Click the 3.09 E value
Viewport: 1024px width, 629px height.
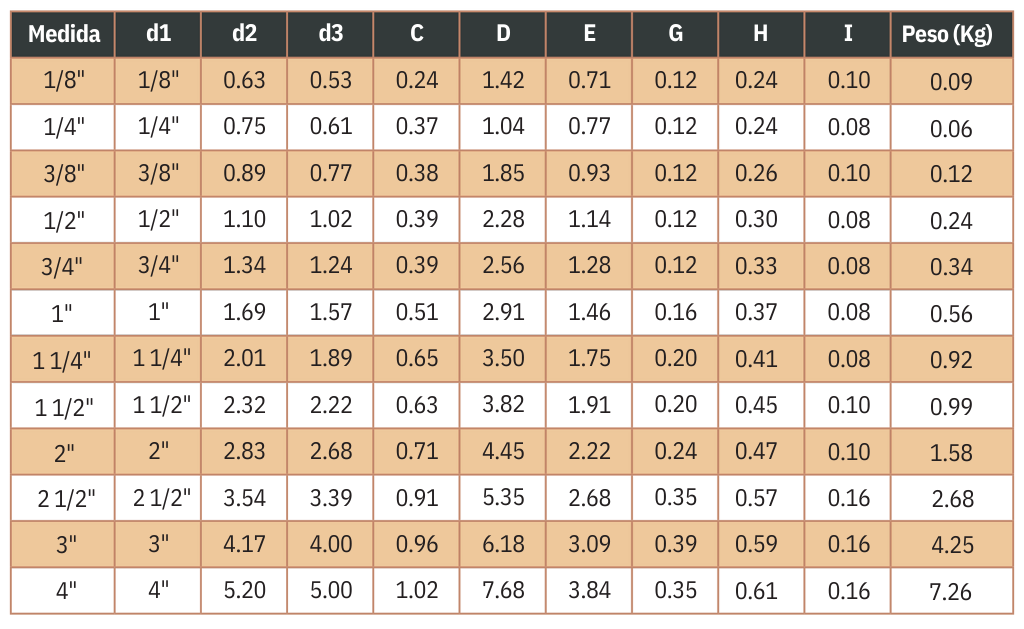589,544
